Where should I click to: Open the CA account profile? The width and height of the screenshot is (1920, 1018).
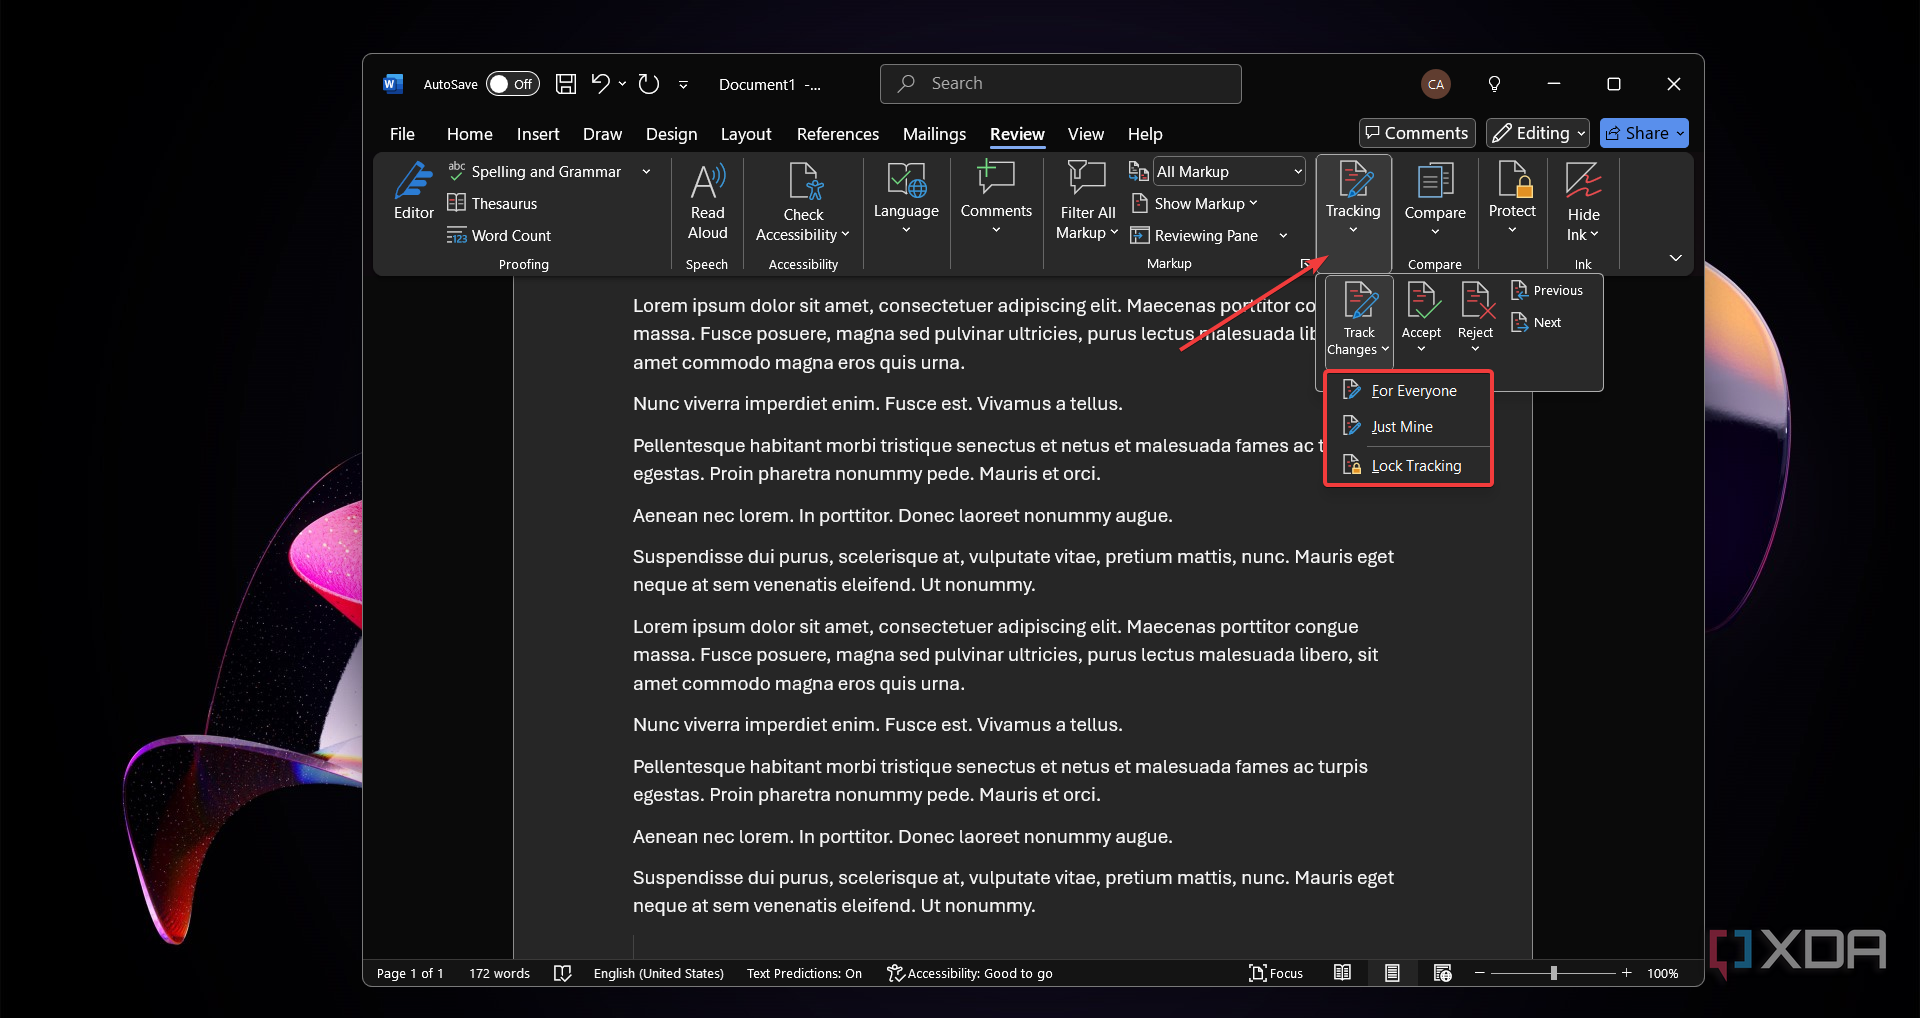(x=1436, y=84)
